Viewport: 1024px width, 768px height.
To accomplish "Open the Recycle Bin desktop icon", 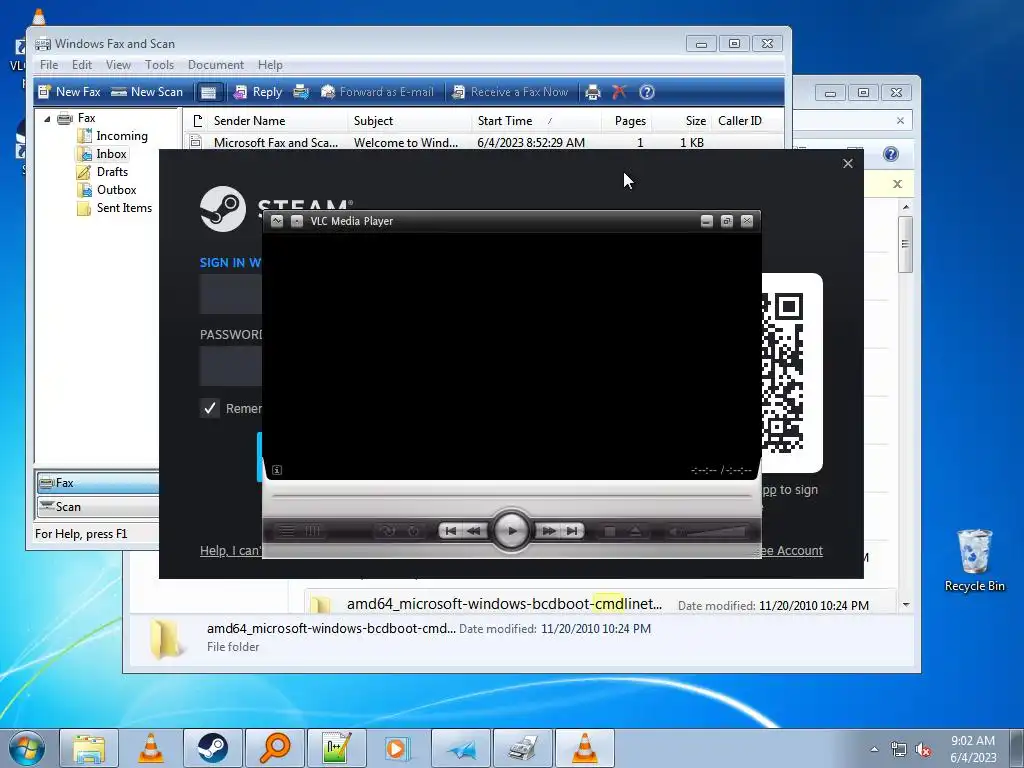I will pyautogui.click(x=974, y=560).
